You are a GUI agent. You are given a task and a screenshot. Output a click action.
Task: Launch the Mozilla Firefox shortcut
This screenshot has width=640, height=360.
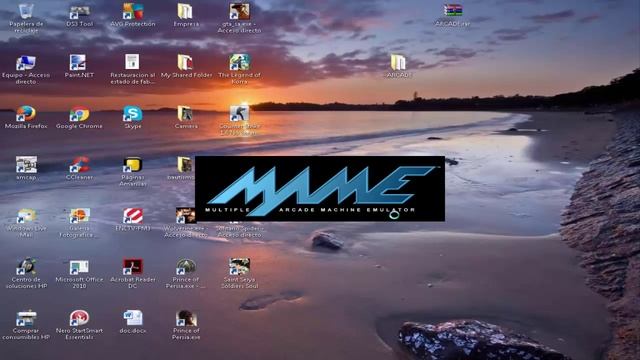click(26, 114)
